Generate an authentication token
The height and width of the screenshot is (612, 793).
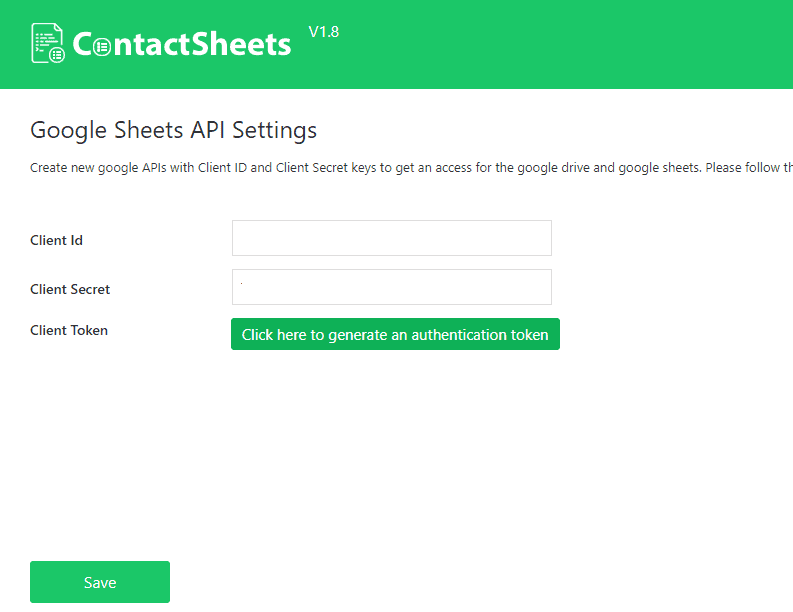395,334
